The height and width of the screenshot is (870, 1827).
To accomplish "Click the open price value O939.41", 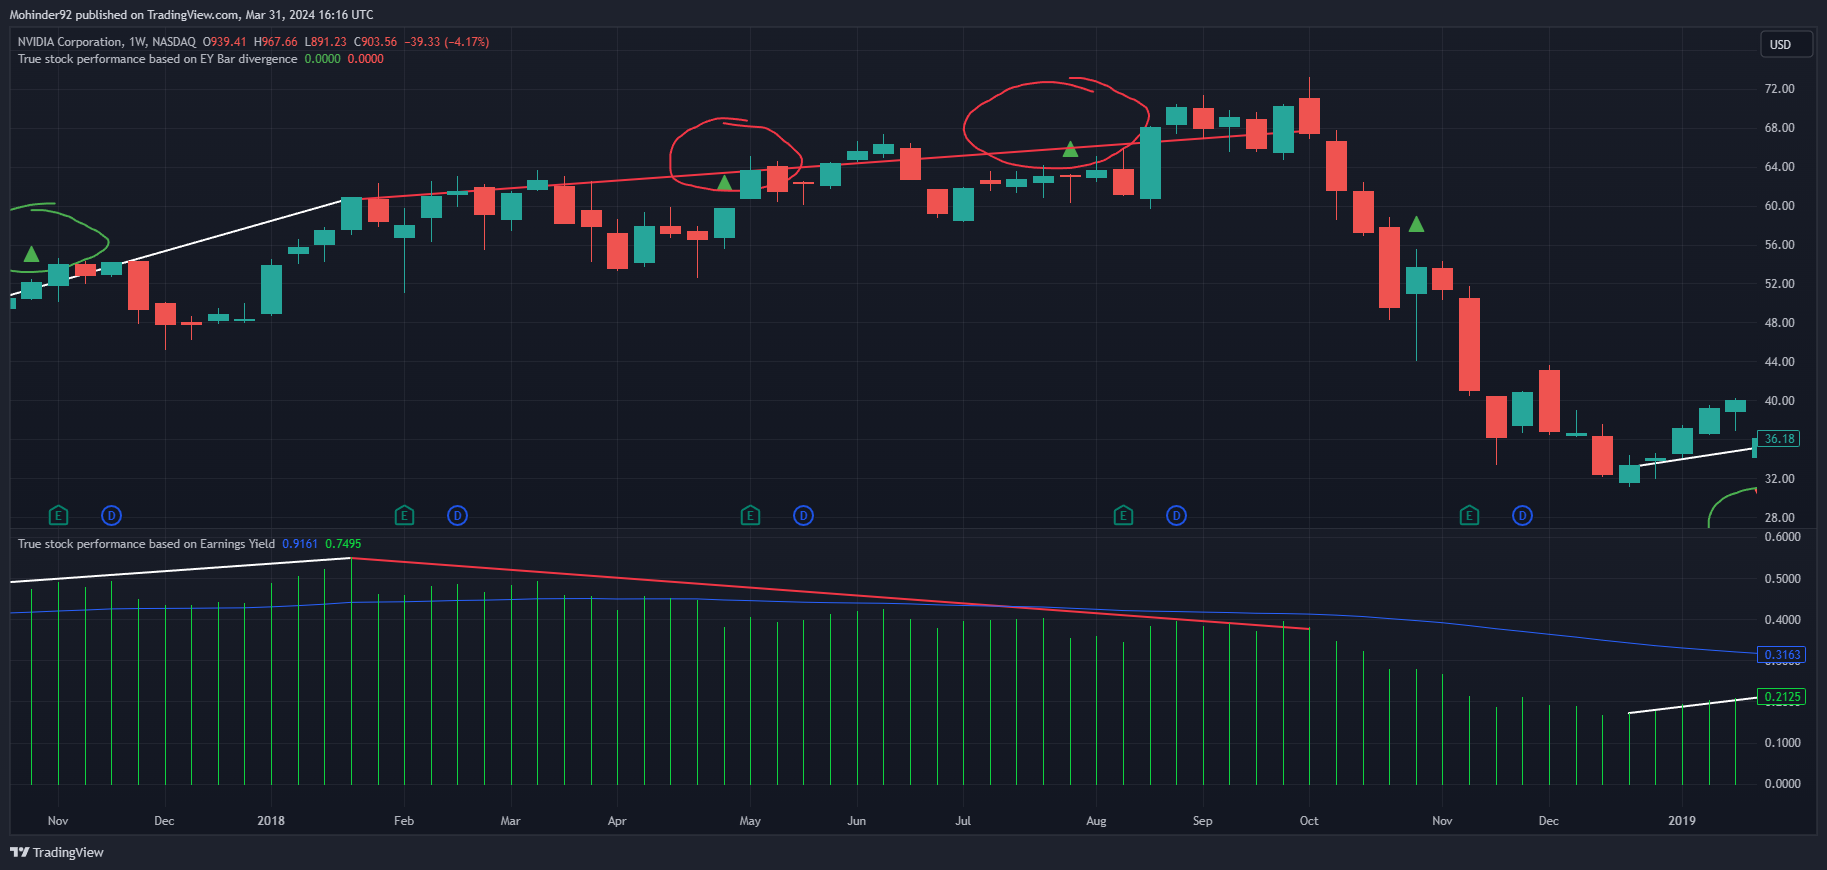I will tap(224, 42).
